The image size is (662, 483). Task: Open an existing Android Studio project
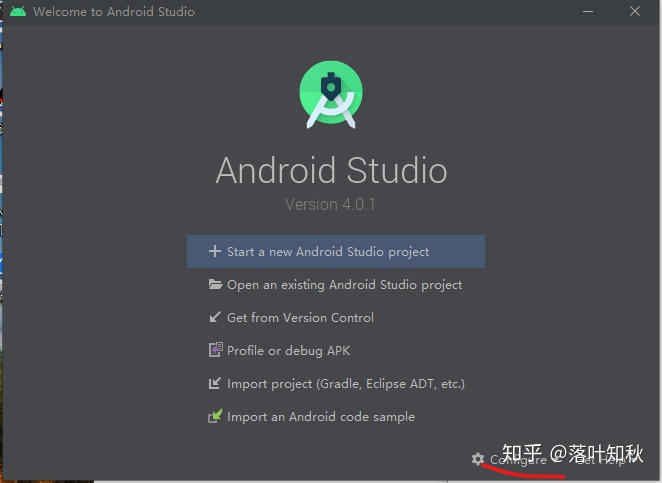click(336, 285)
